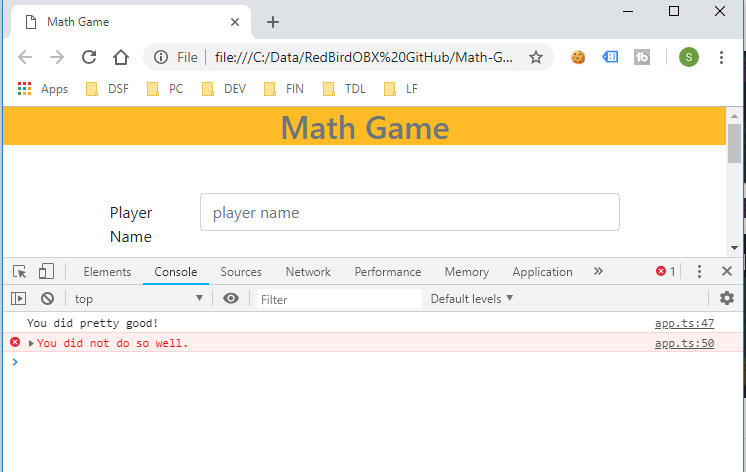
Task: Open the app.ts:47 source link
Action: 684,323
